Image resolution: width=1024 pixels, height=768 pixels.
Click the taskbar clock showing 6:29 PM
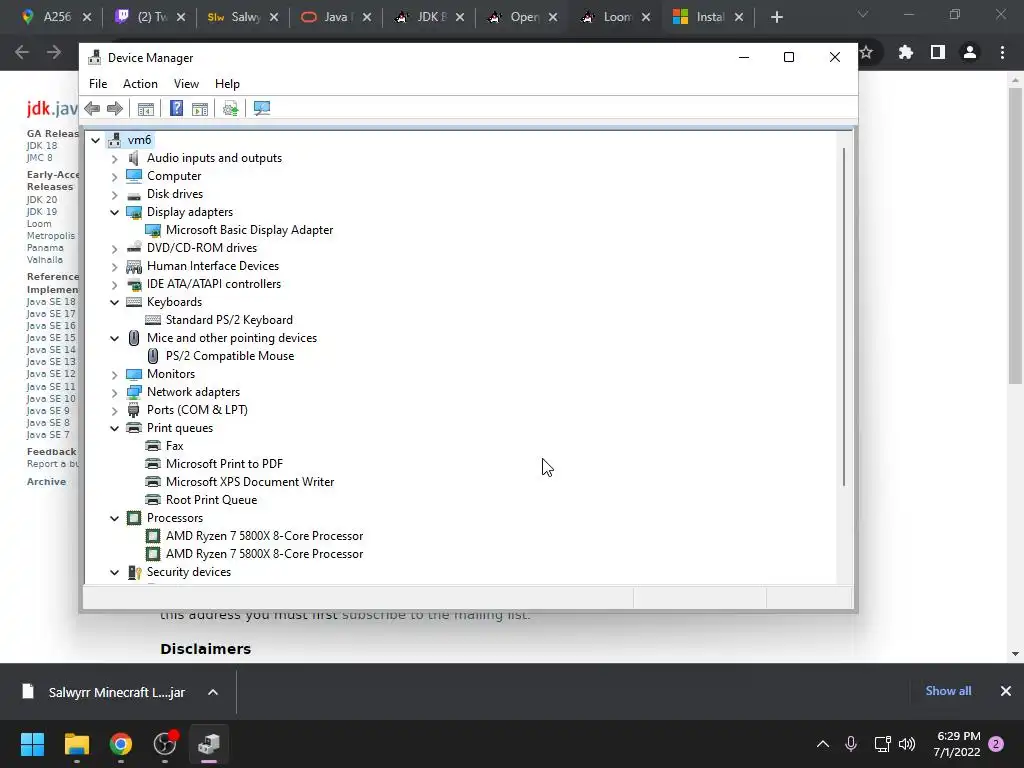tap(957, 744)
